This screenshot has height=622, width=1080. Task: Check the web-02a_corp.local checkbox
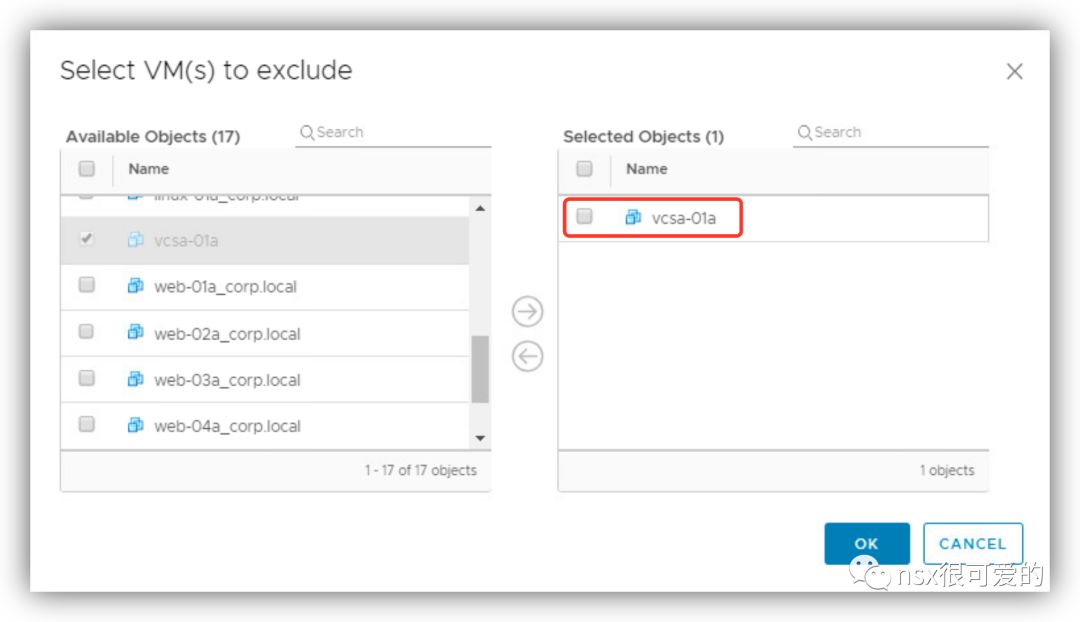(87, 332)
